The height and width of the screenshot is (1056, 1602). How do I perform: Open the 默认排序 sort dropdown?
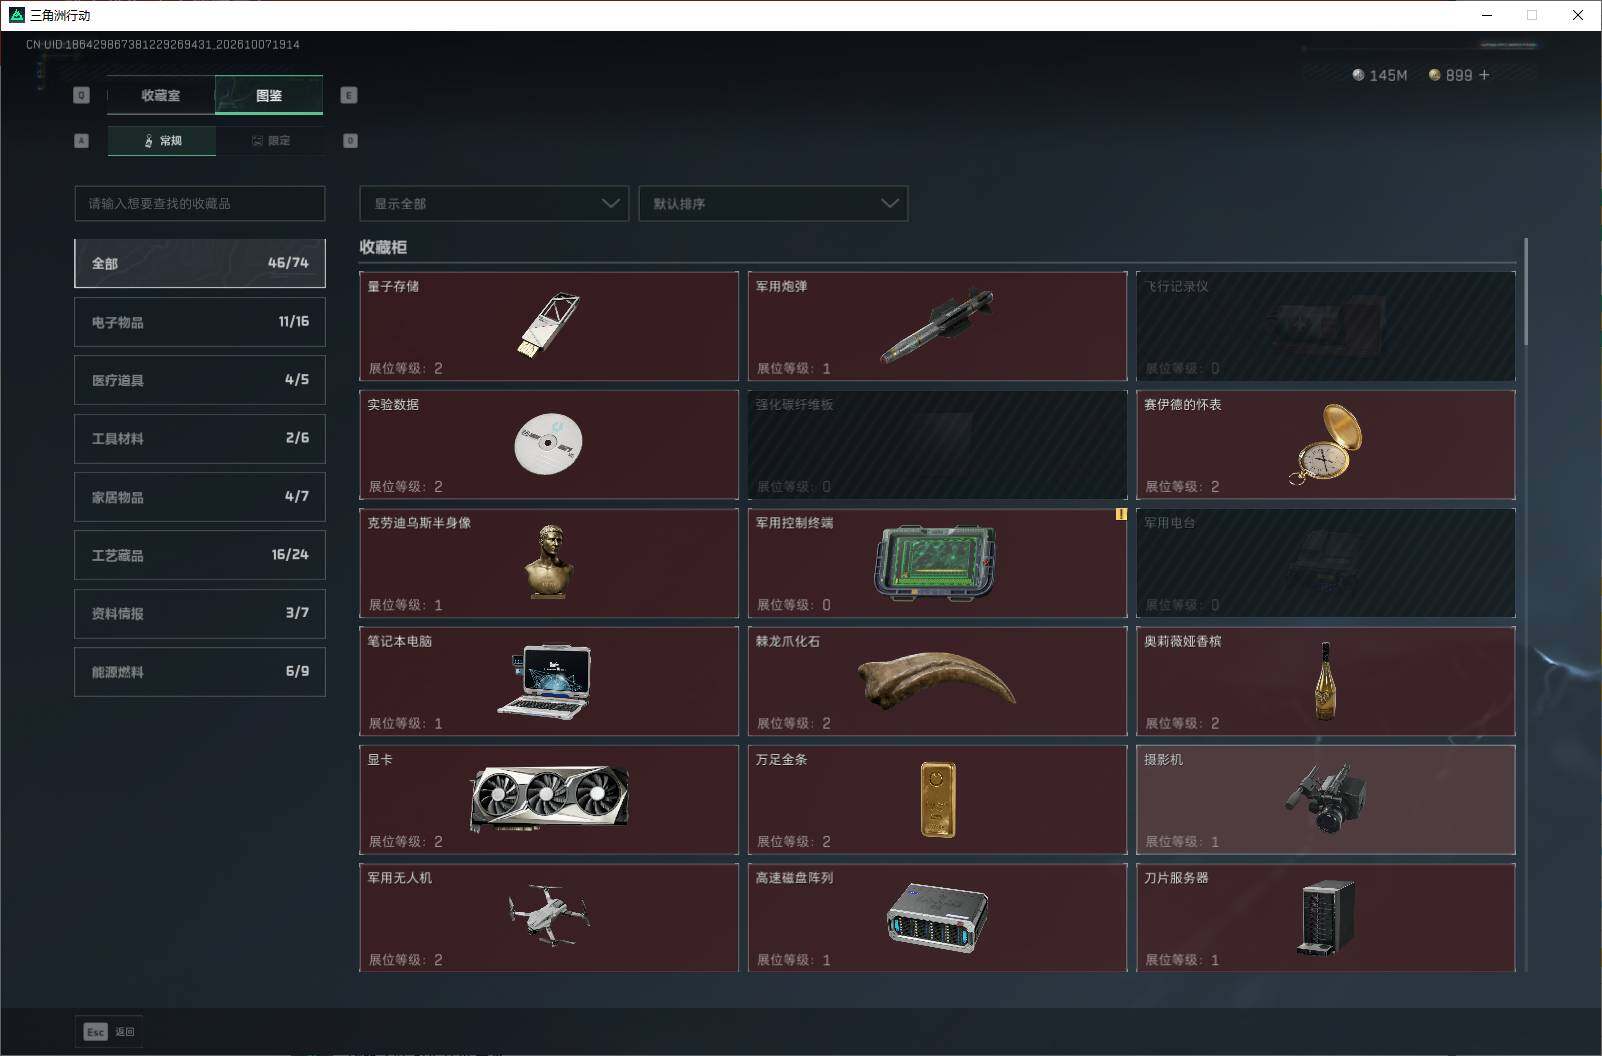[x=773, y=203]
